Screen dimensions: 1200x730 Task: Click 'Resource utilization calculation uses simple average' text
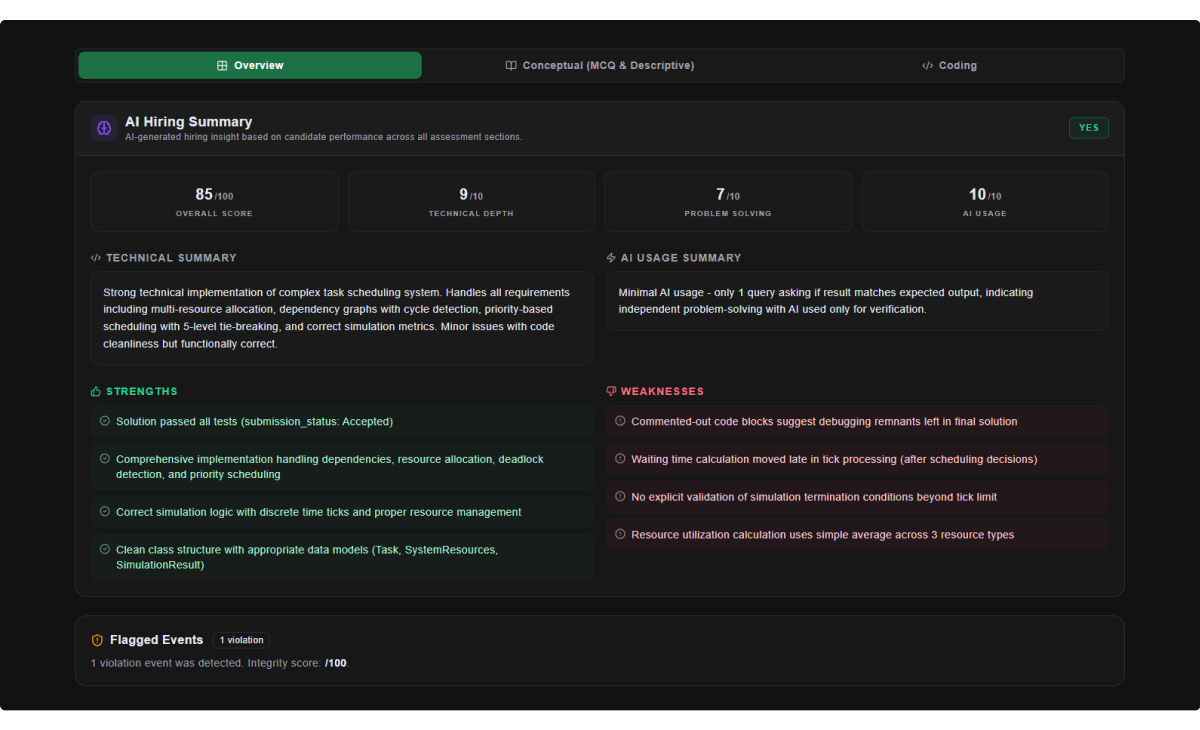point(822,535)
